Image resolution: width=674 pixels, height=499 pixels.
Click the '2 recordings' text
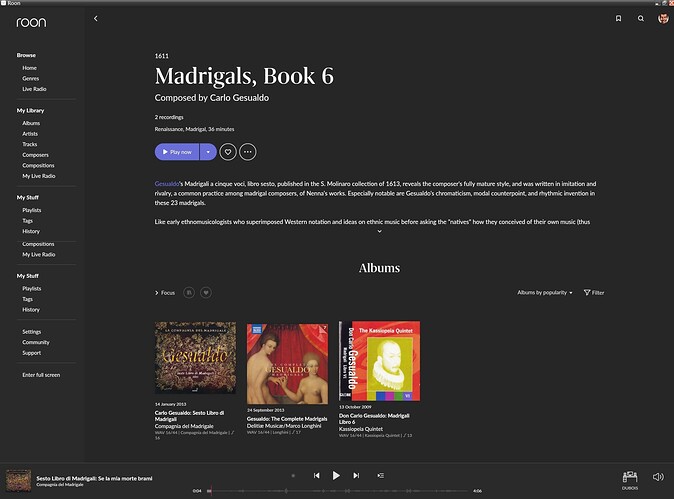tap(169, 117)
